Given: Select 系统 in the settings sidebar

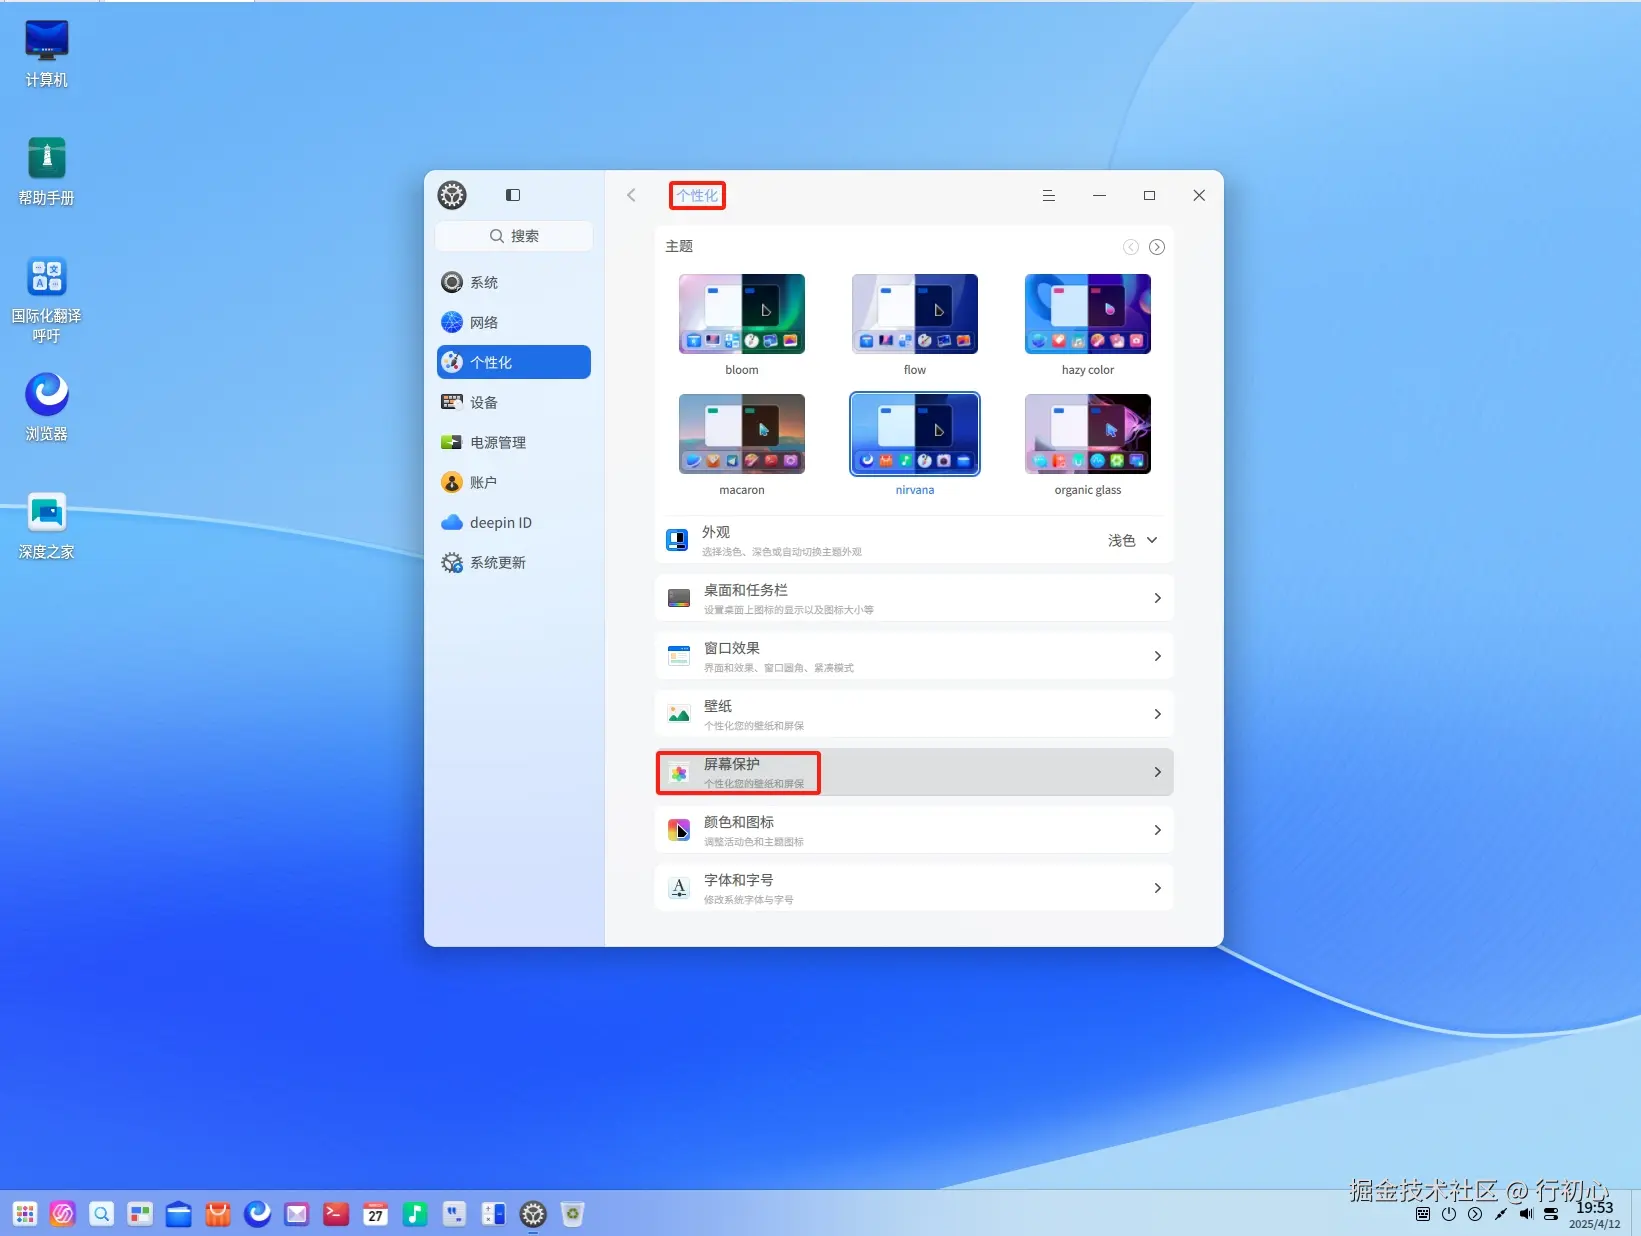Looking at the screenshot, I should [x=514, y=282].
